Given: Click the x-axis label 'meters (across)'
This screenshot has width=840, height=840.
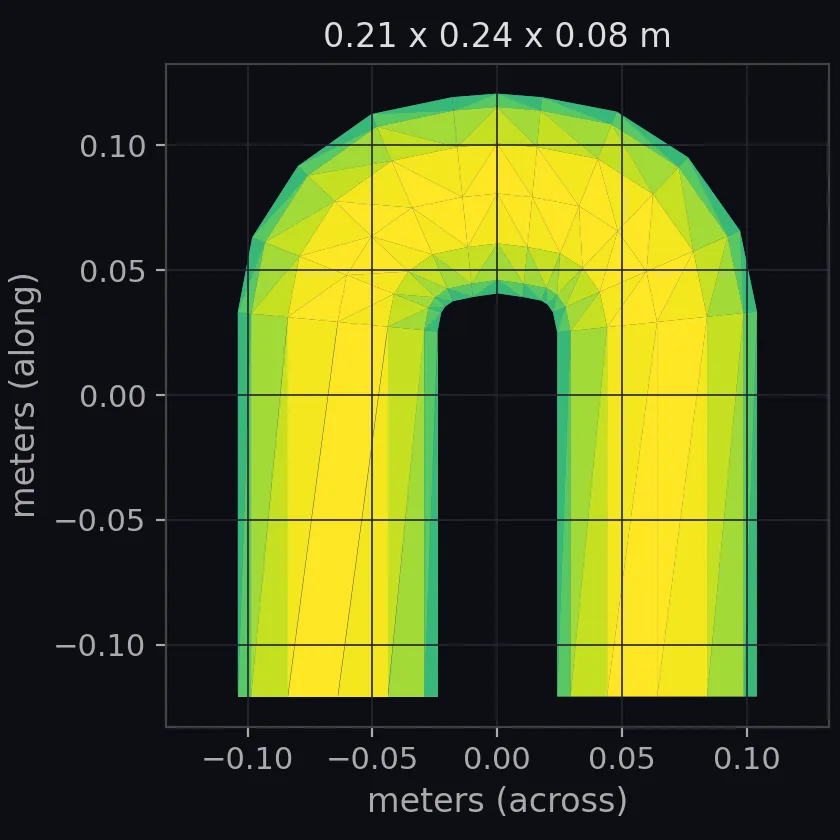Looking at the screenshot, I should (x=497, y=801).
